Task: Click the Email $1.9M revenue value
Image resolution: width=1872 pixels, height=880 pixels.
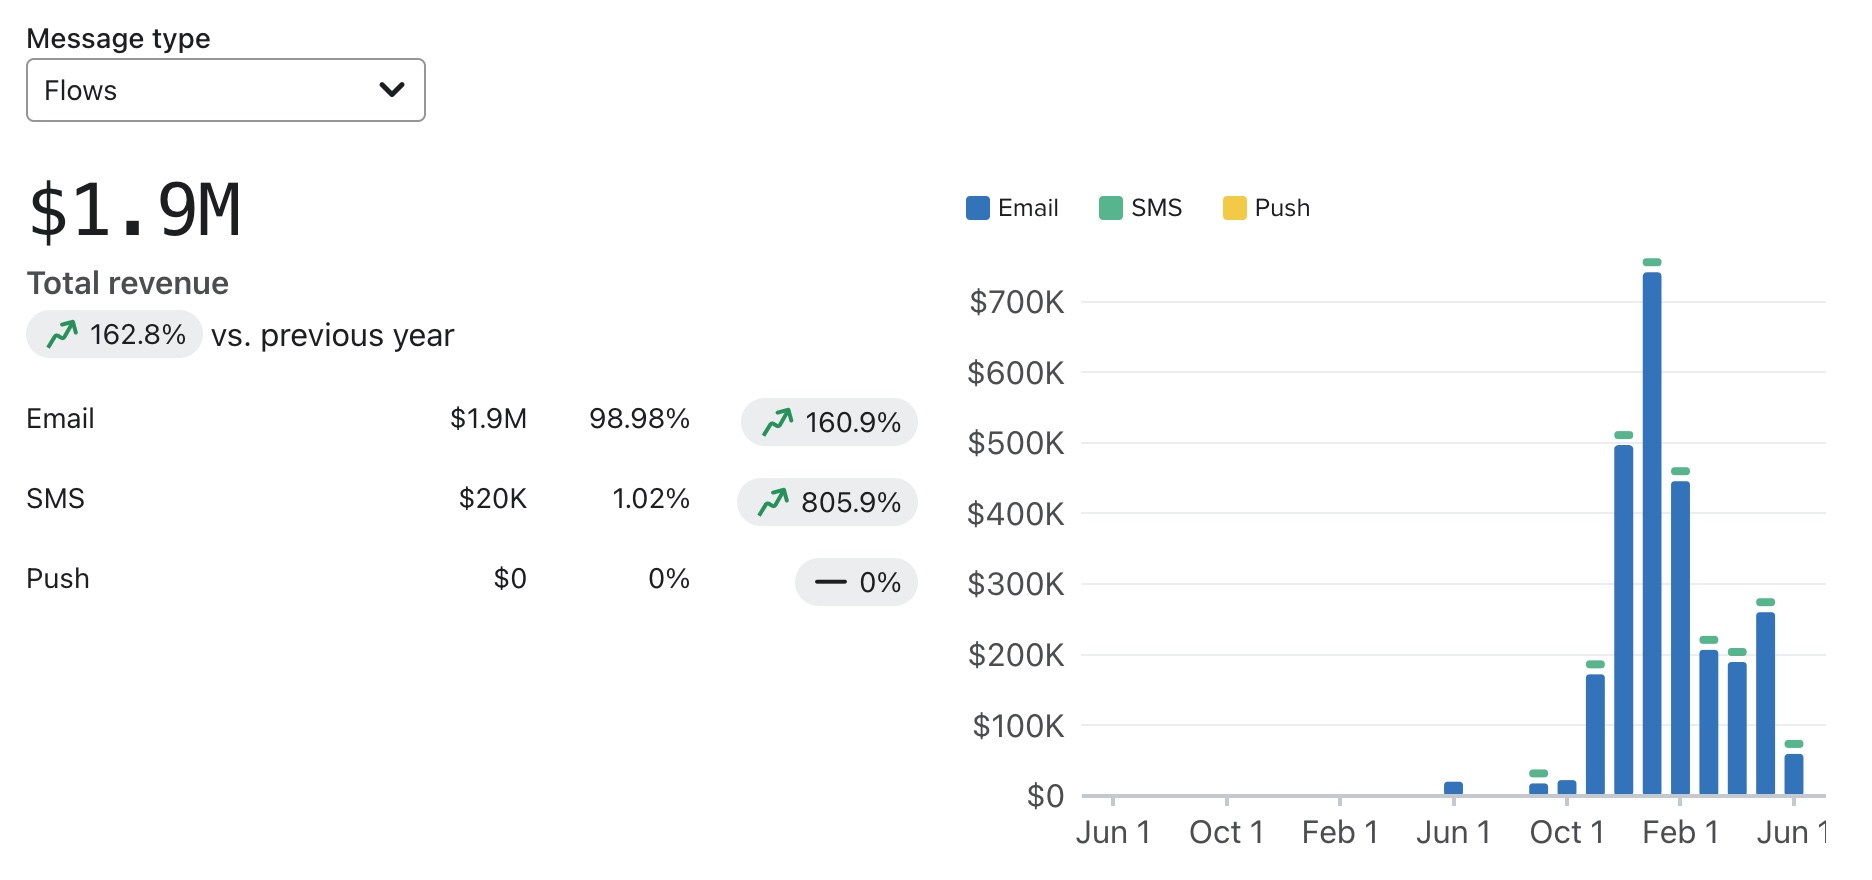Action: (x=488, y=419)
